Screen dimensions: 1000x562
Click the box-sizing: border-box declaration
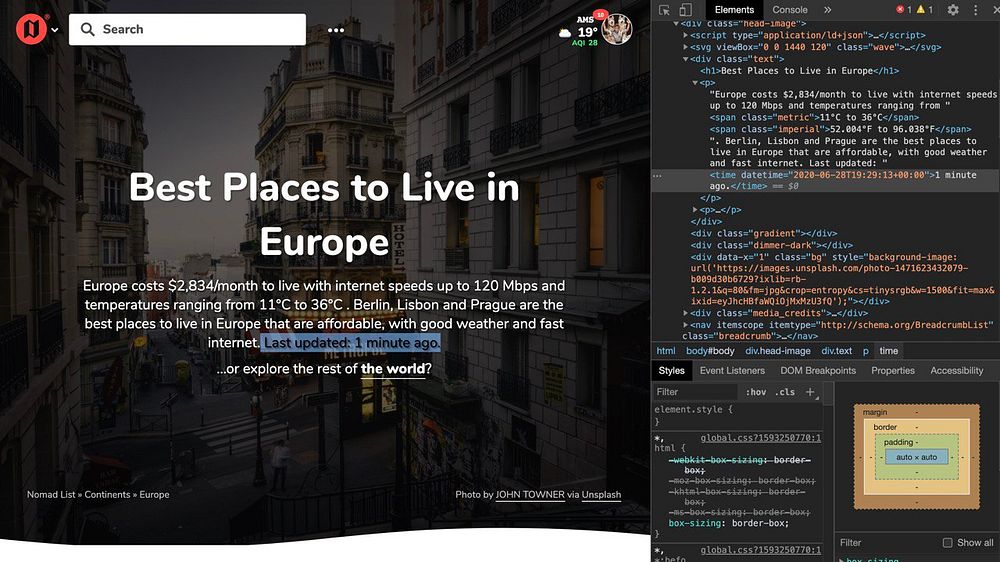tap(728, 523)
